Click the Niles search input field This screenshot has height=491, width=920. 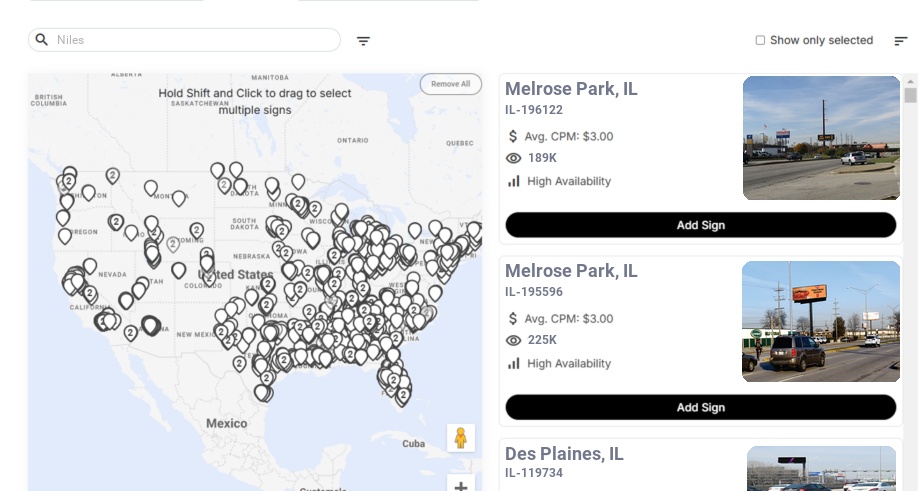[x=195, y=40]
